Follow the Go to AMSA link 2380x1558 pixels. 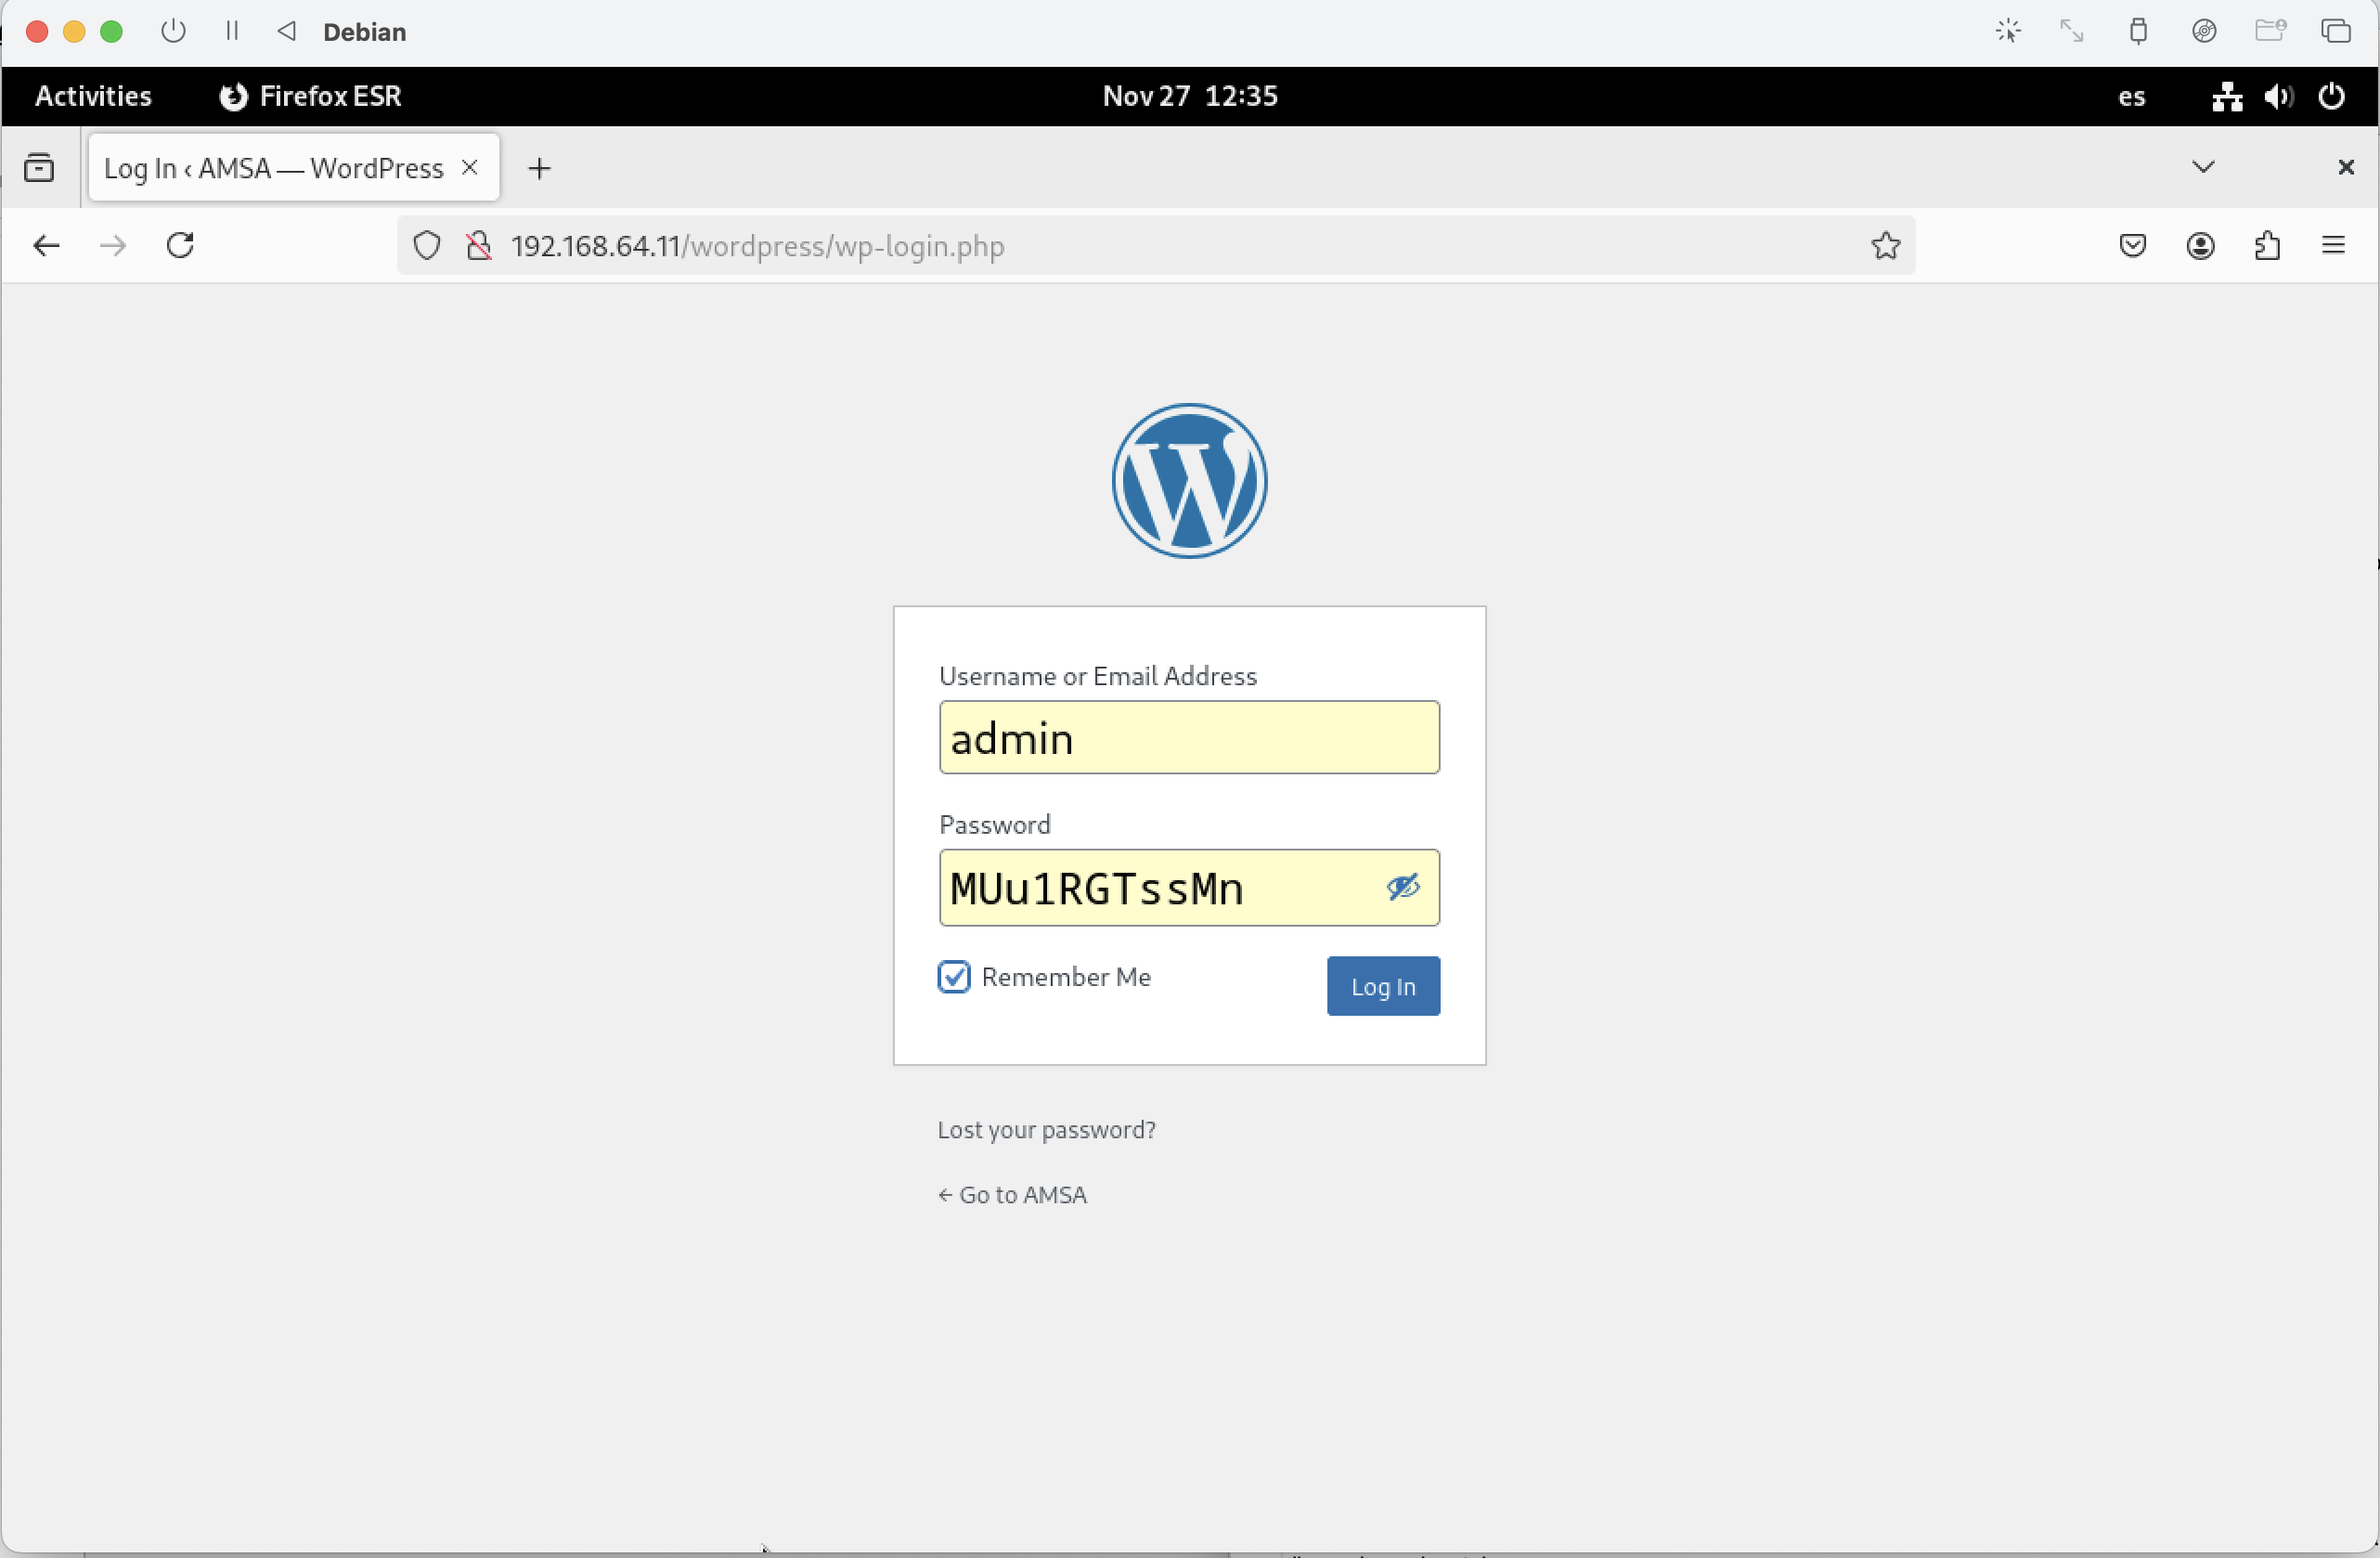pyautogui.click(x=1012, y=1195)
